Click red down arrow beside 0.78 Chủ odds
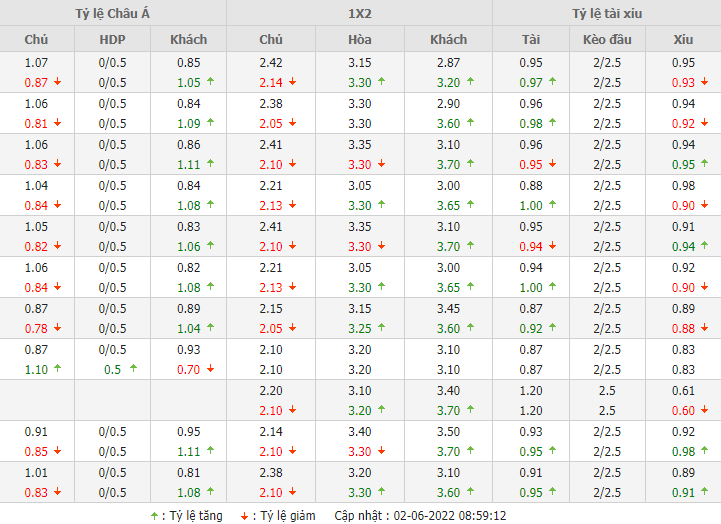 click(x=57, y=328)
